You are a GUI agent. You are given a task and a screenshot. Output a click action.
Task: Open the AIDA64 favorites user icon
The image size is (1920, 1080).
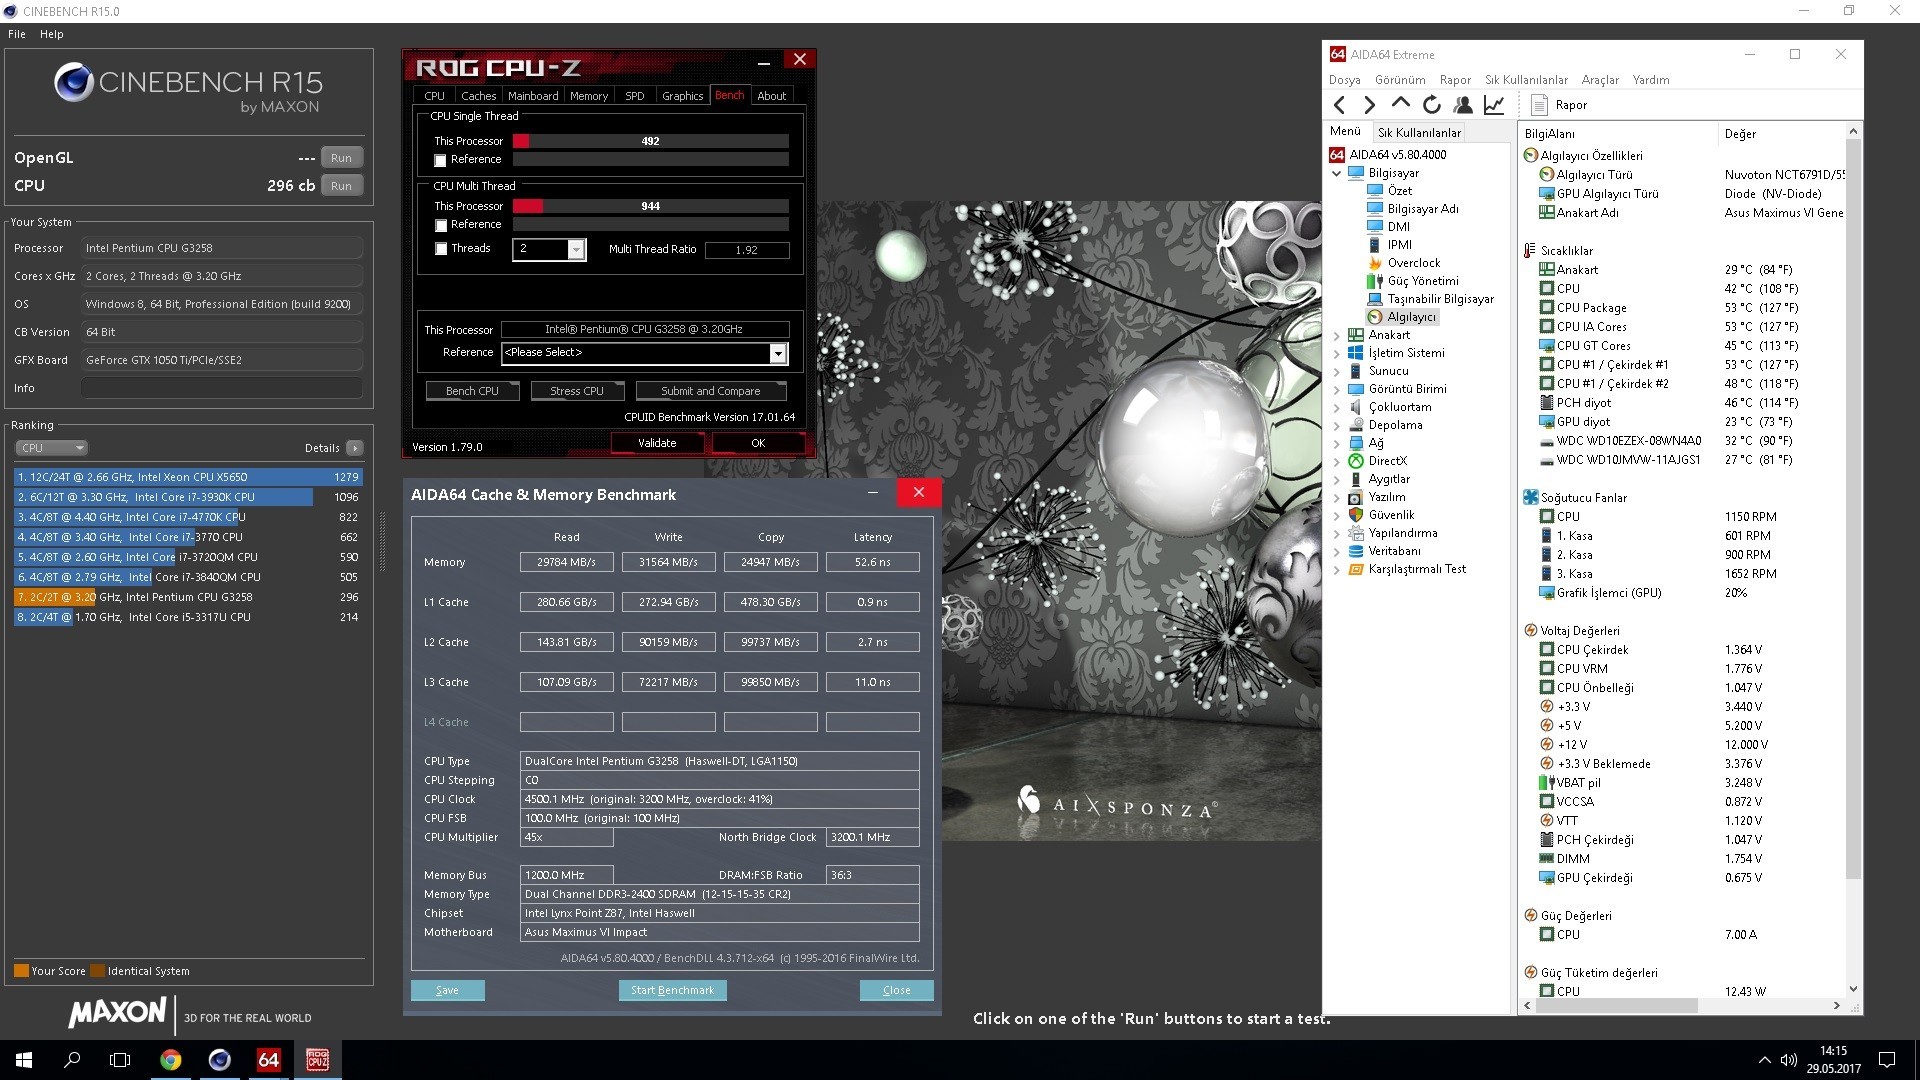[x=1463, y=105]
